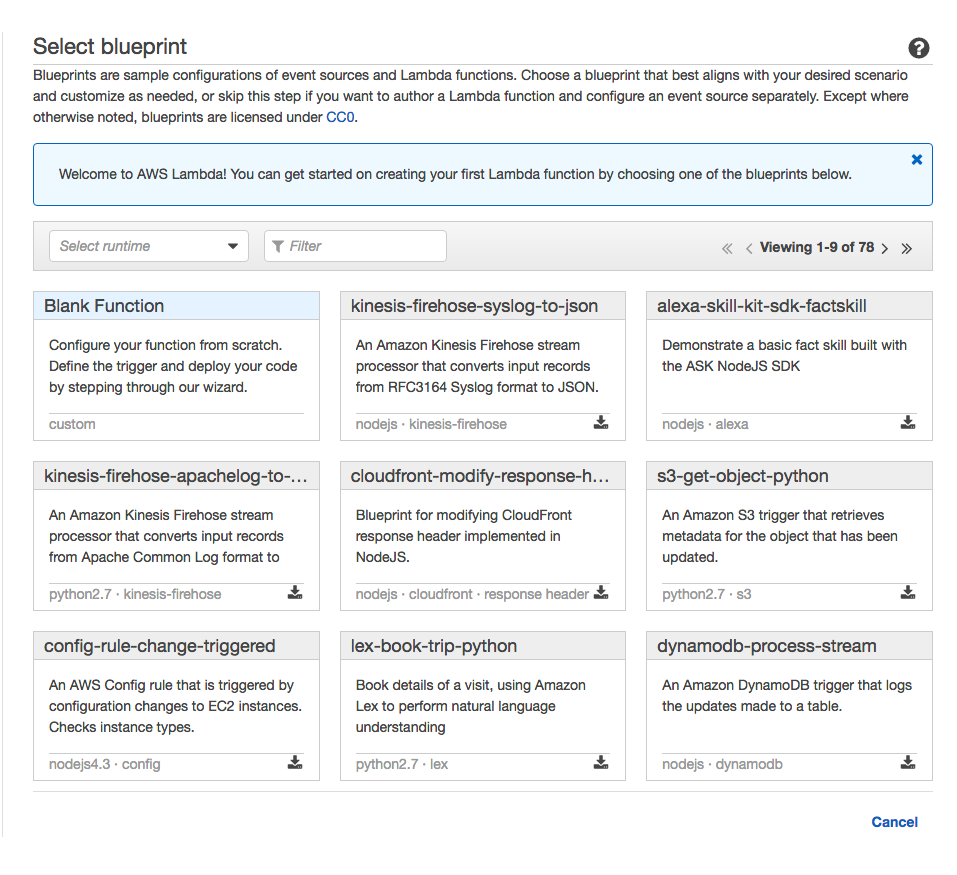The height and width of the screenshot is (875, 957).
Task: Download the dynamodb-process-stream blueprint
Action: [908, 763]
